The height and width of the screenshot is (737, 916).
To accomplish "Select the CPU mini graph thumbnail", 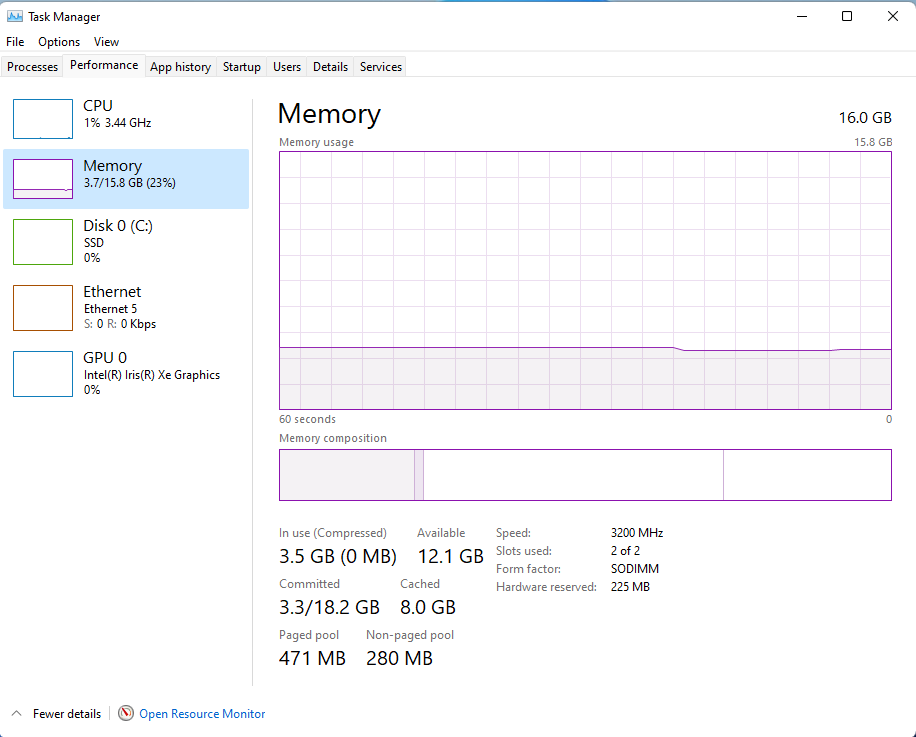I will [43, 119].
